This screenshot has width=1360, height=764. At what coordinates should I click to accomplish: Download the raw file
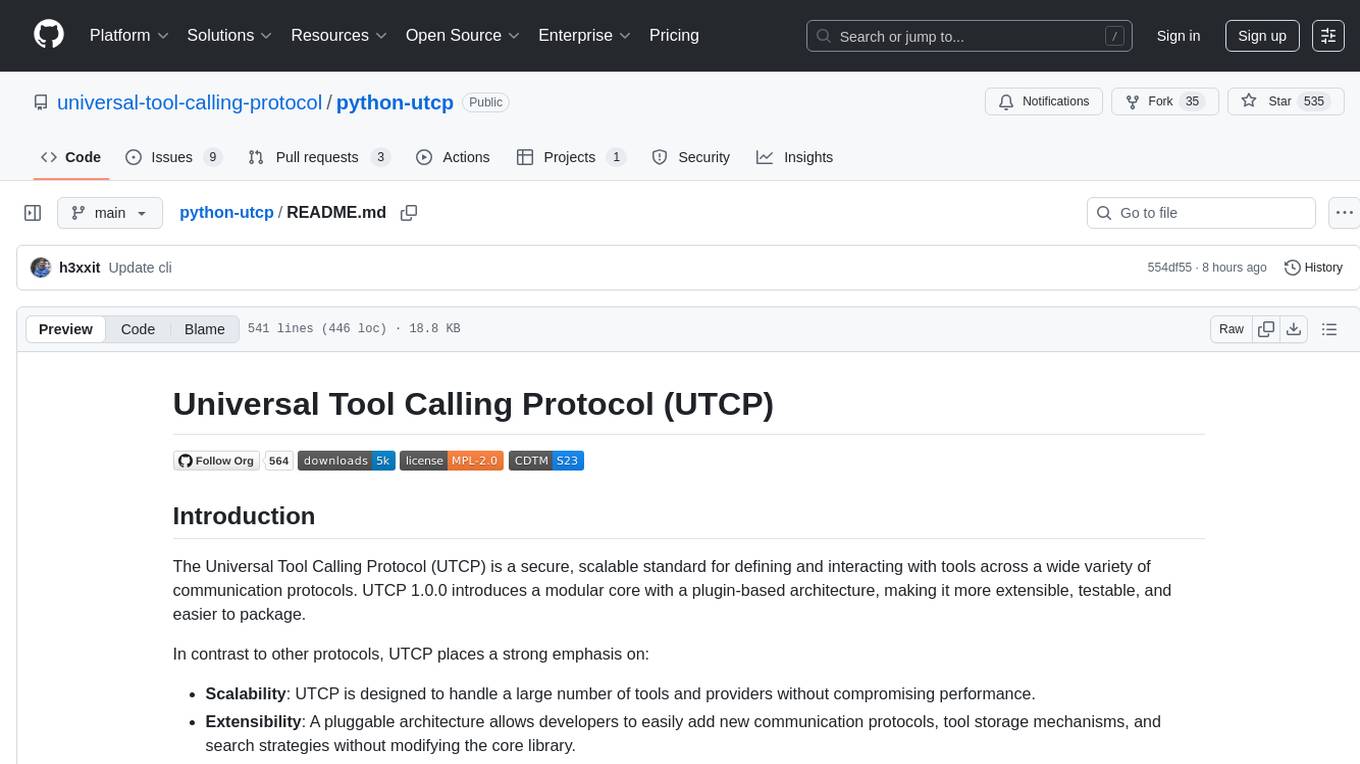(1293, 329)
